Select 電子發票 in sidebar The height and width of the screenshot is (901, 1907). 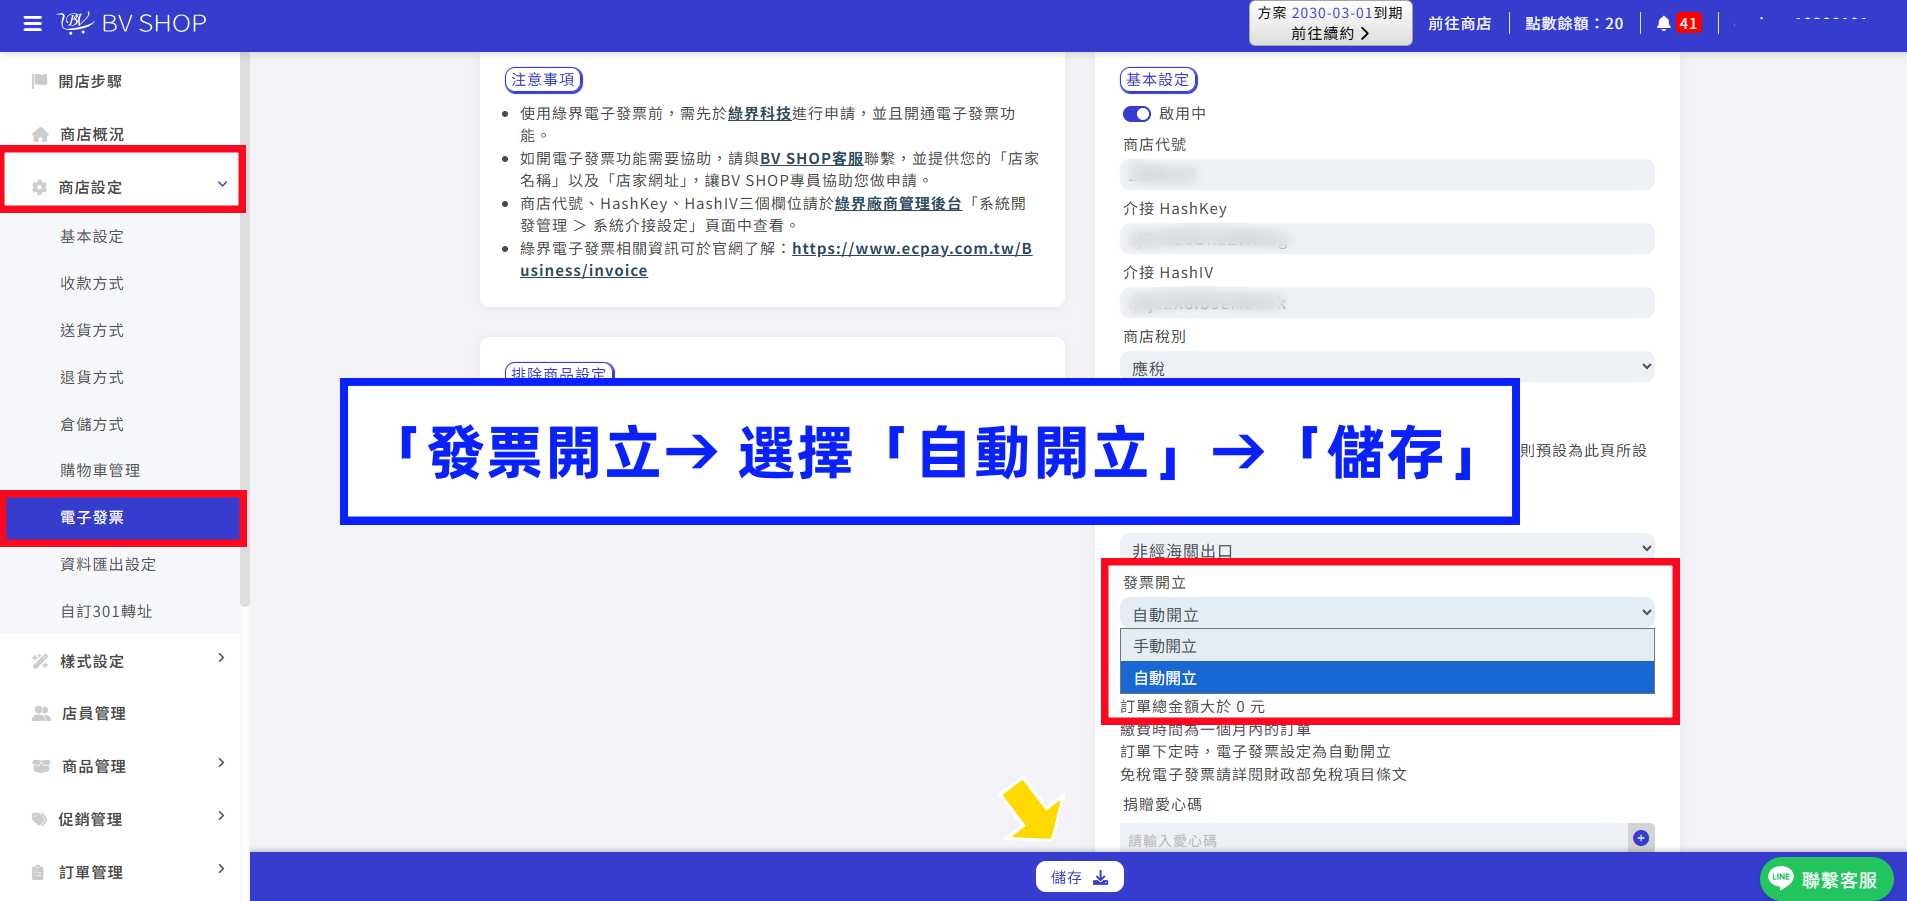[122, 517]
